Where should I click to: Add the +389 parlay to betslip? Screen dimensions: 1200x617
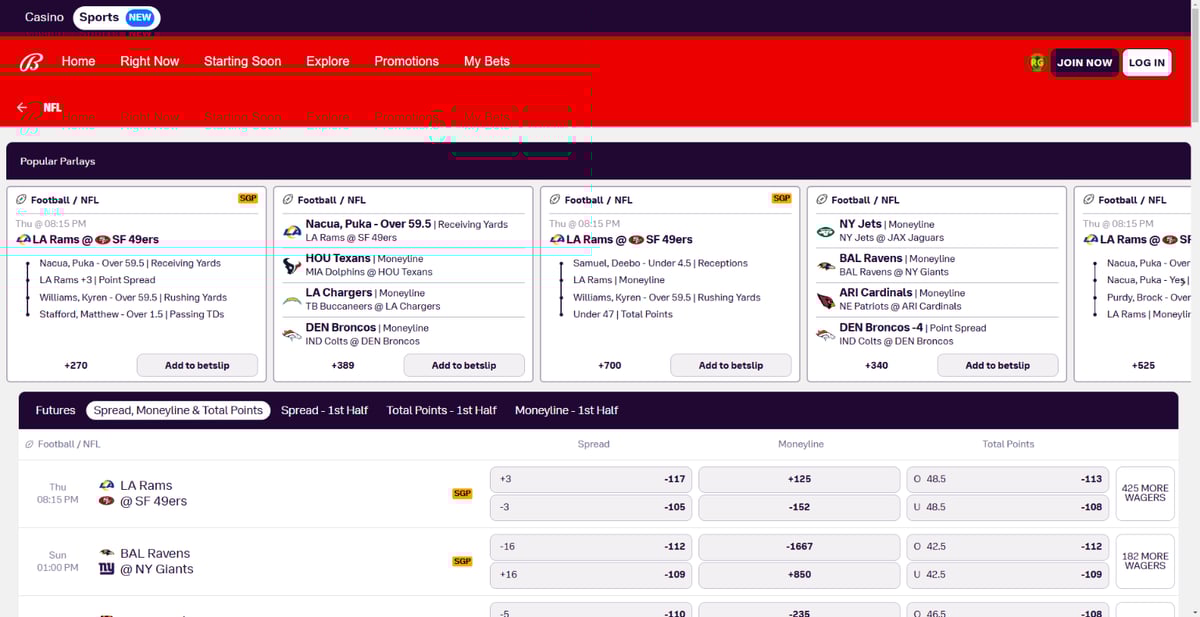click(x=464, y=365)
